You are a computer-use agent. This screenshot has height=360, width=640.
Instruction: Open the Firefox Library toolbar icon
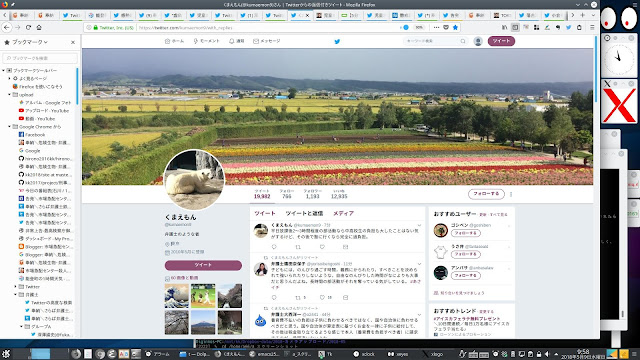[504, 27]
